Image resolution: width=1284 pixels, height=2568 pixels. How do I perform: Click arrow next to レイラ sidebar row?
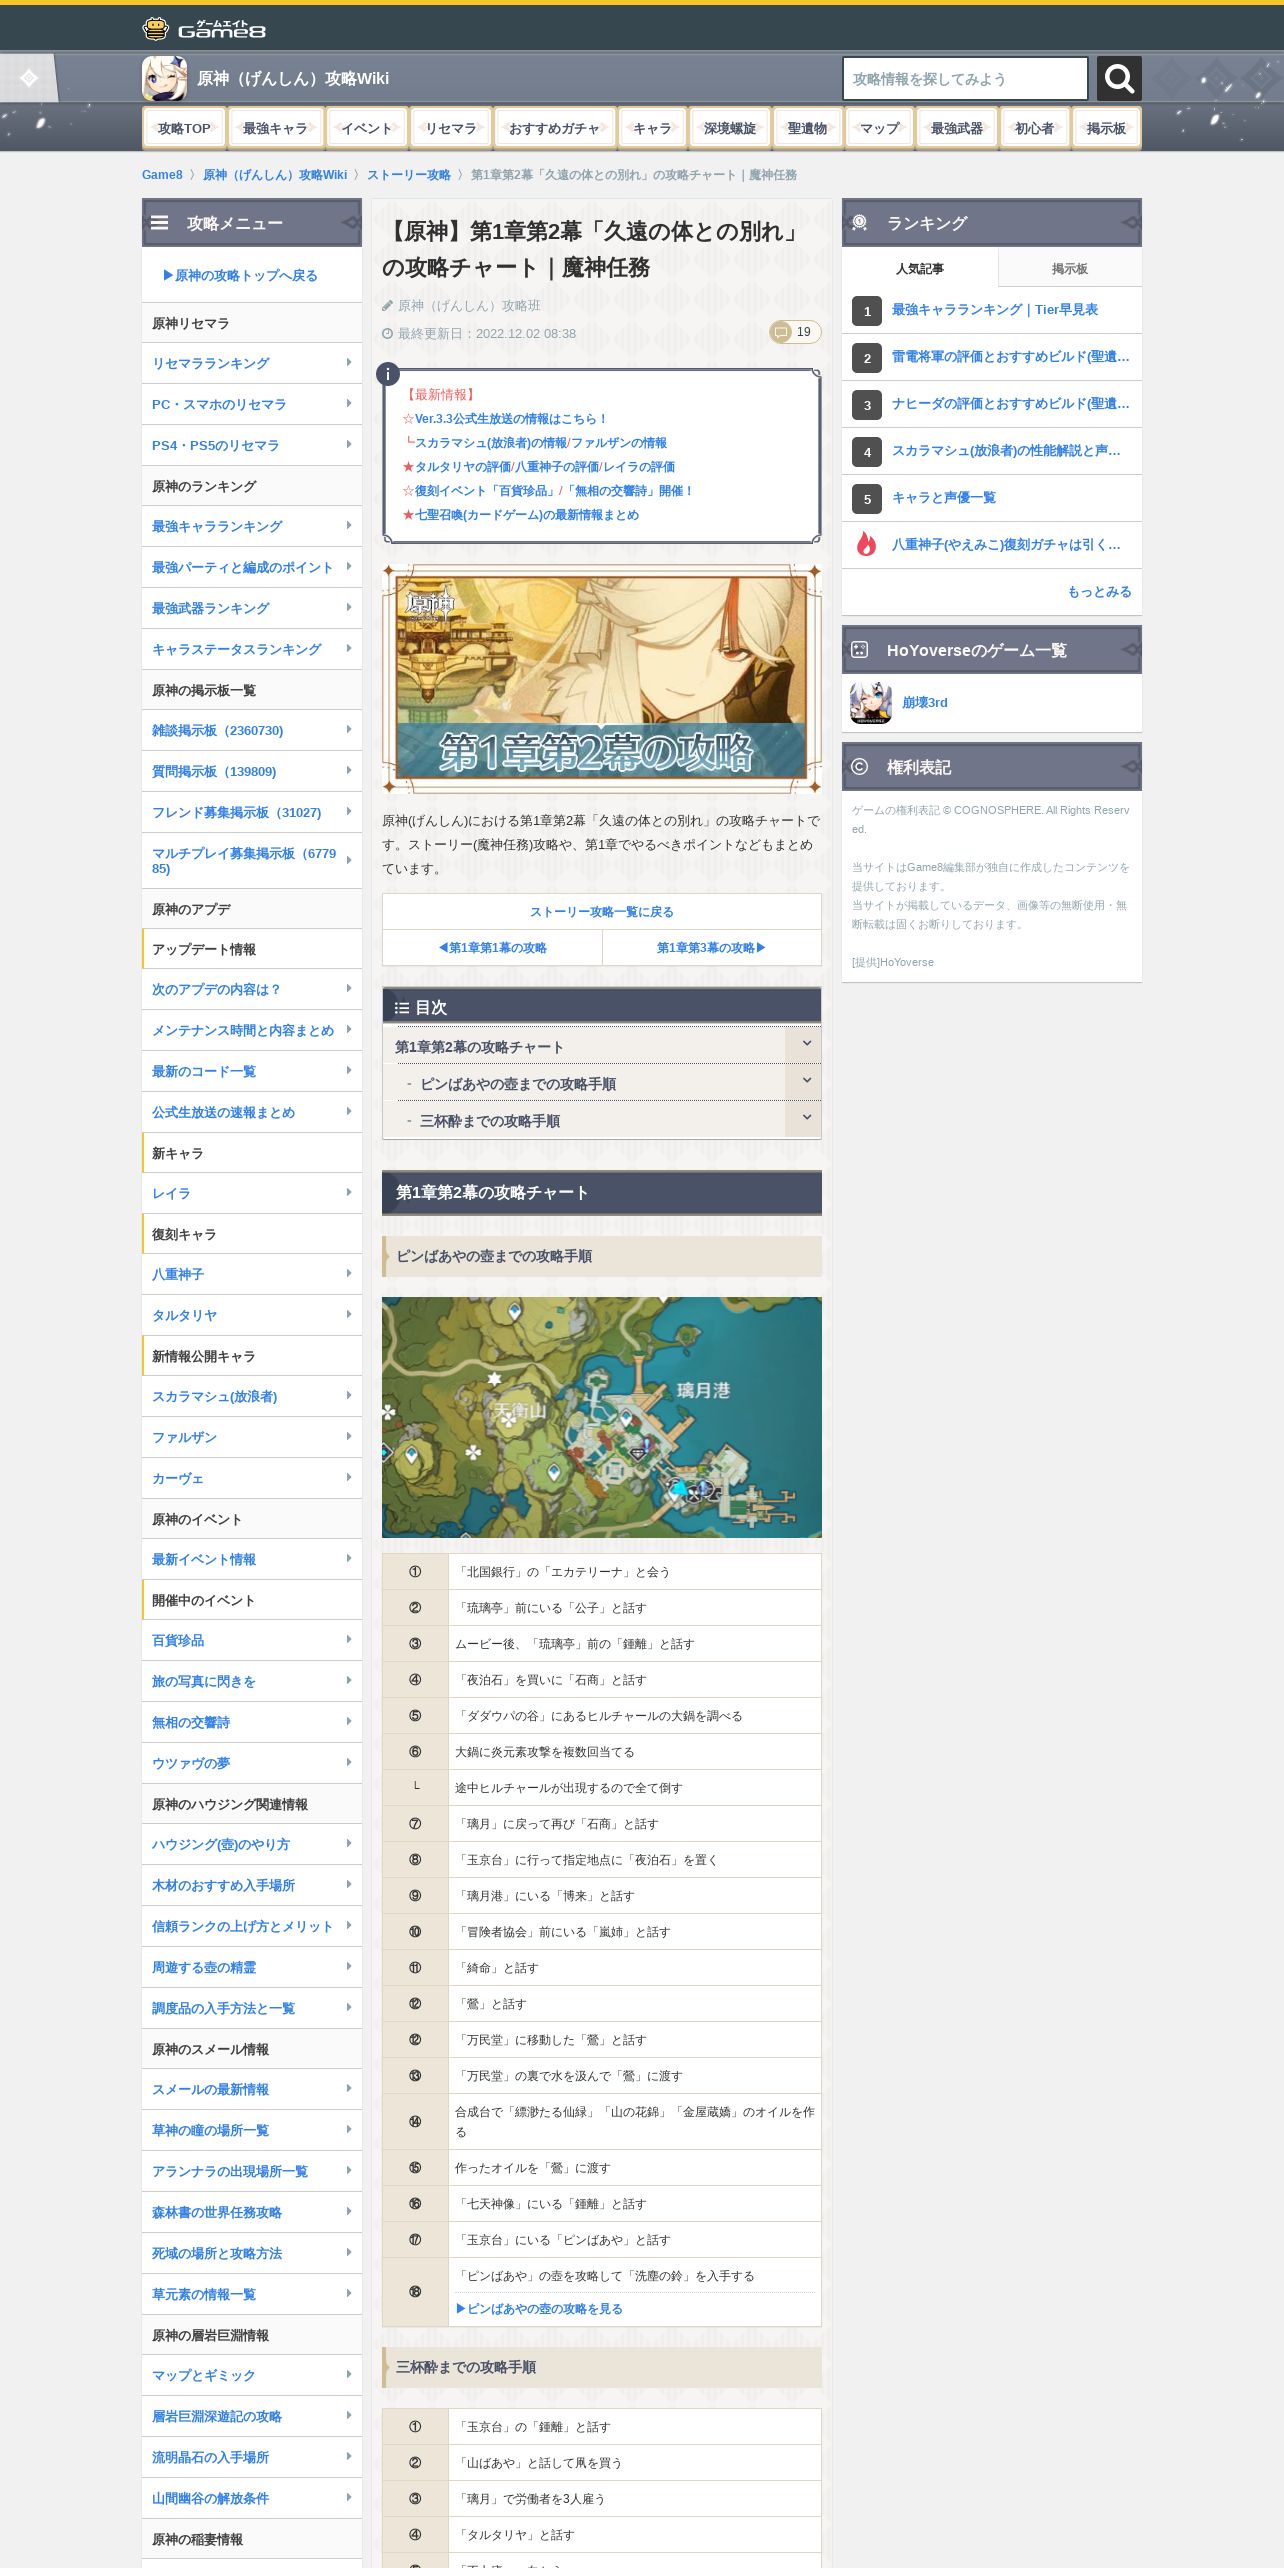point(348,1193)
